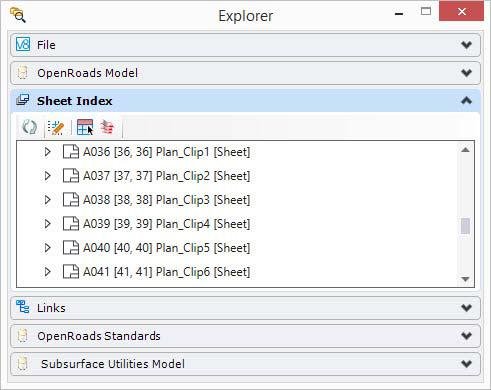The width and height of the screenshot is (491, 390).
Task: Click the sheet icon beside A036 Plan_Clip1
Action: pos(71,152)
